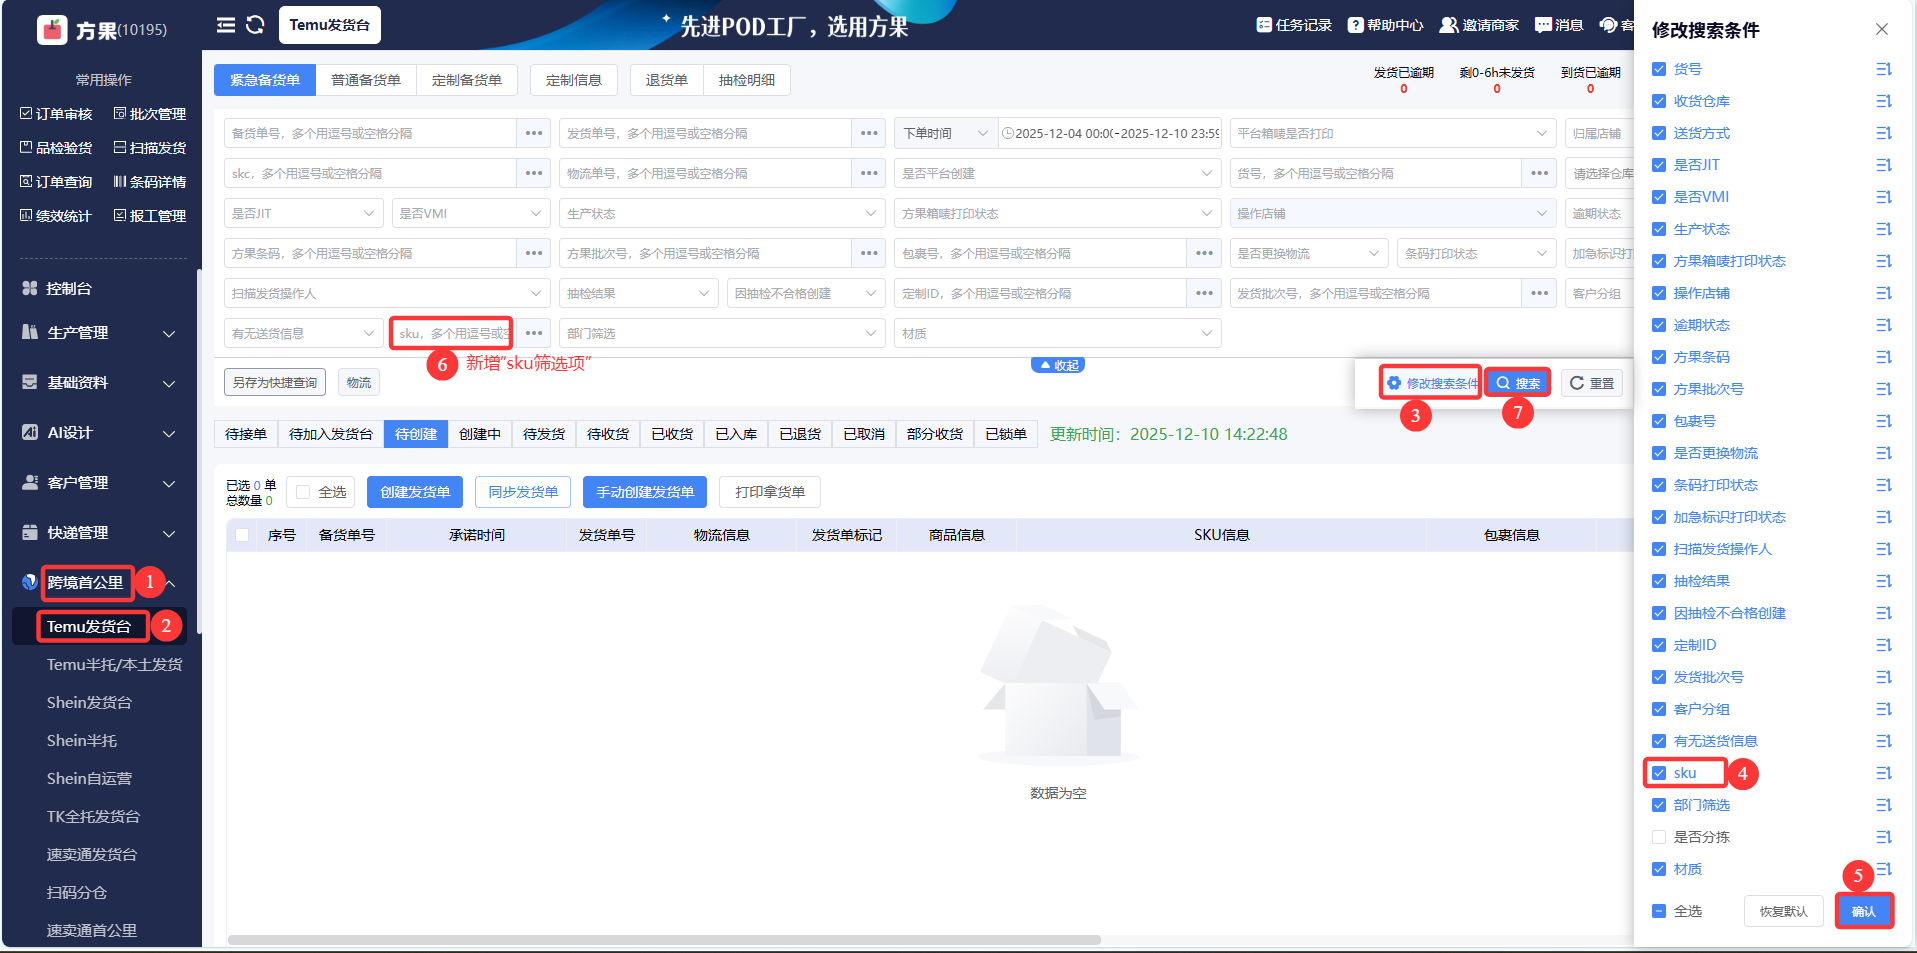Expand AI设计 sidebar menu
Image resolution: width=1917 pixels, height=953 pixels.
pos(99,433)
